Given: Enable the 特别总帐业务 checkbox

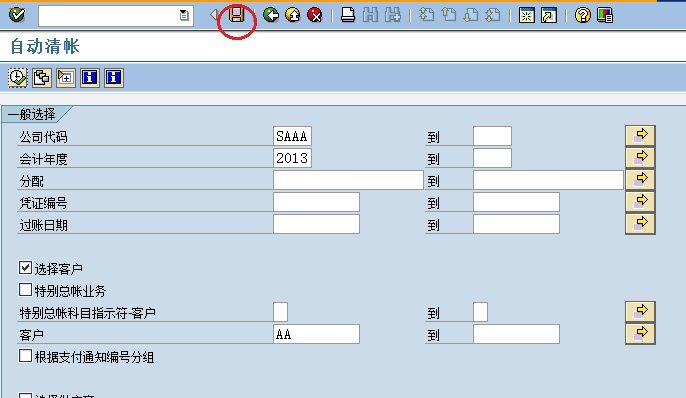Looking at the screenshot, I should [x=25, y=290].
